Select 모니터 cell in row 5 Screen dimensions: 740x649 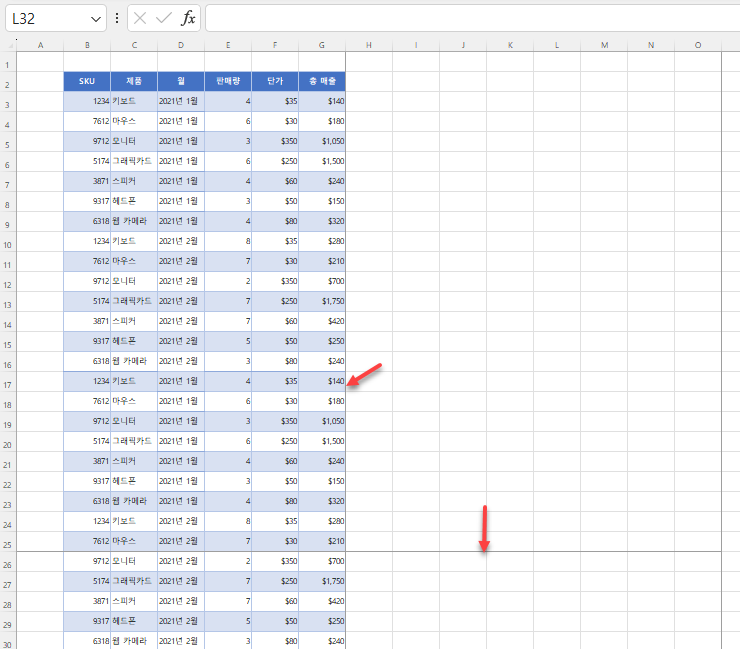[134, 141]
